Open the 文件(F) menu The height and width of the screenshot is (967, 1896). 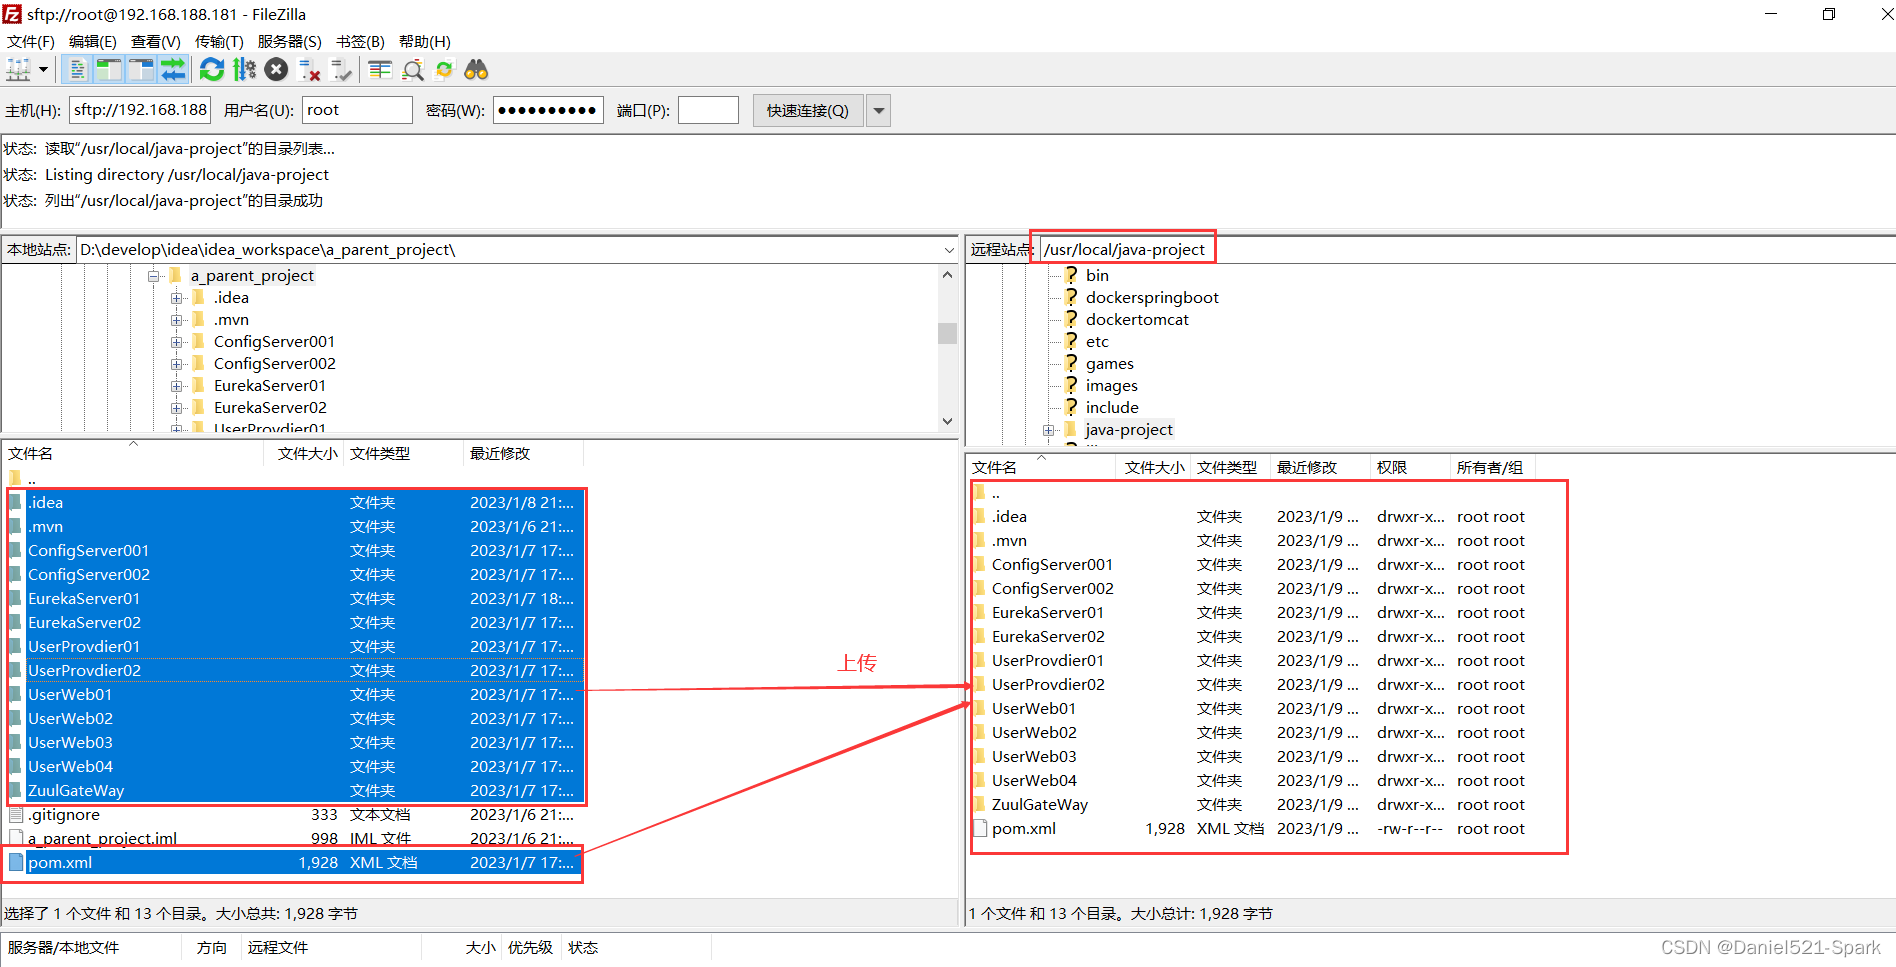point(31,42)
